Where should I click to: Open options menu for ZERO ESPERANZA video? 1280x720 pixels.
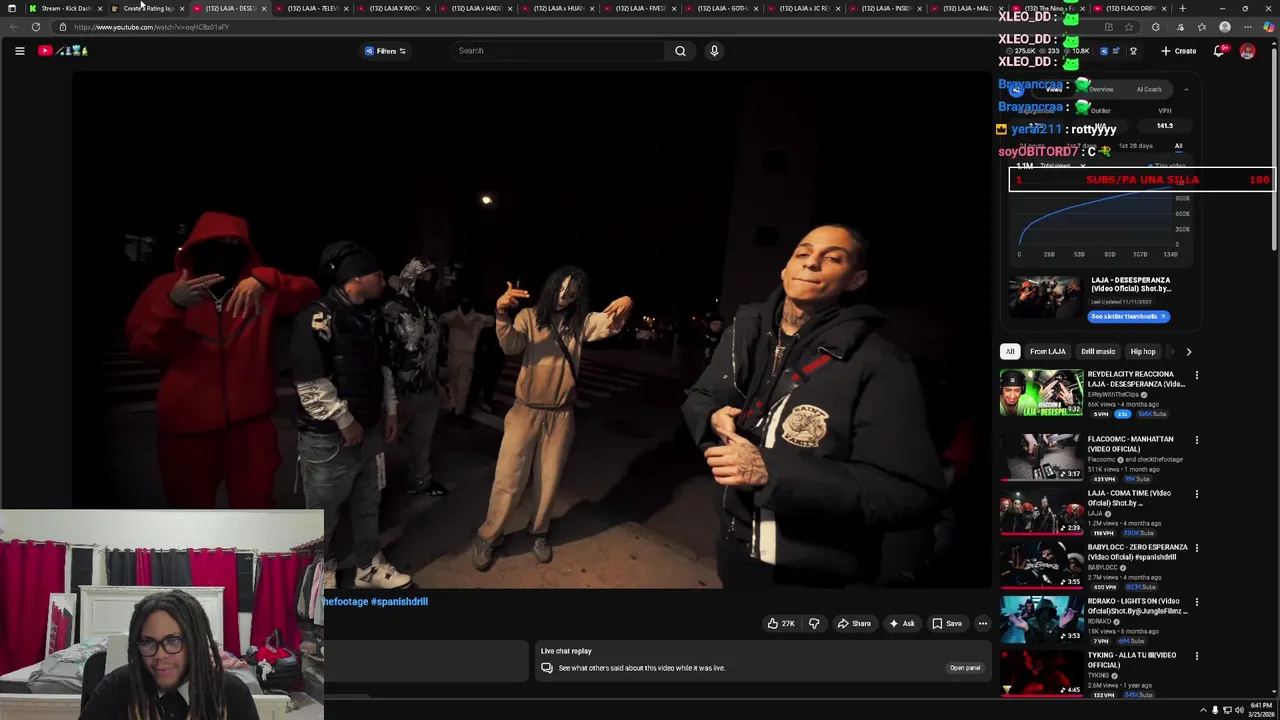pos(1196,549)
